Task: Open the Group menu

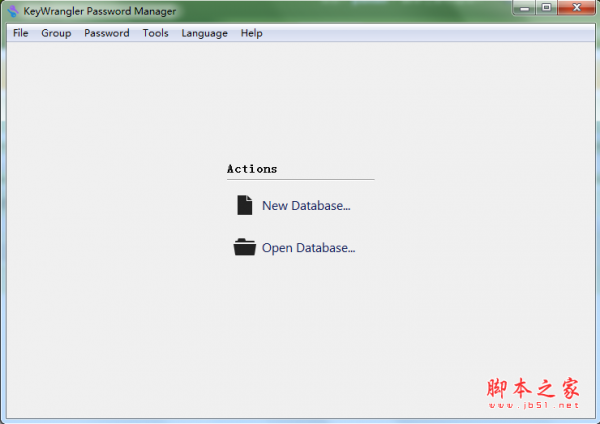Action: [56, 33]
